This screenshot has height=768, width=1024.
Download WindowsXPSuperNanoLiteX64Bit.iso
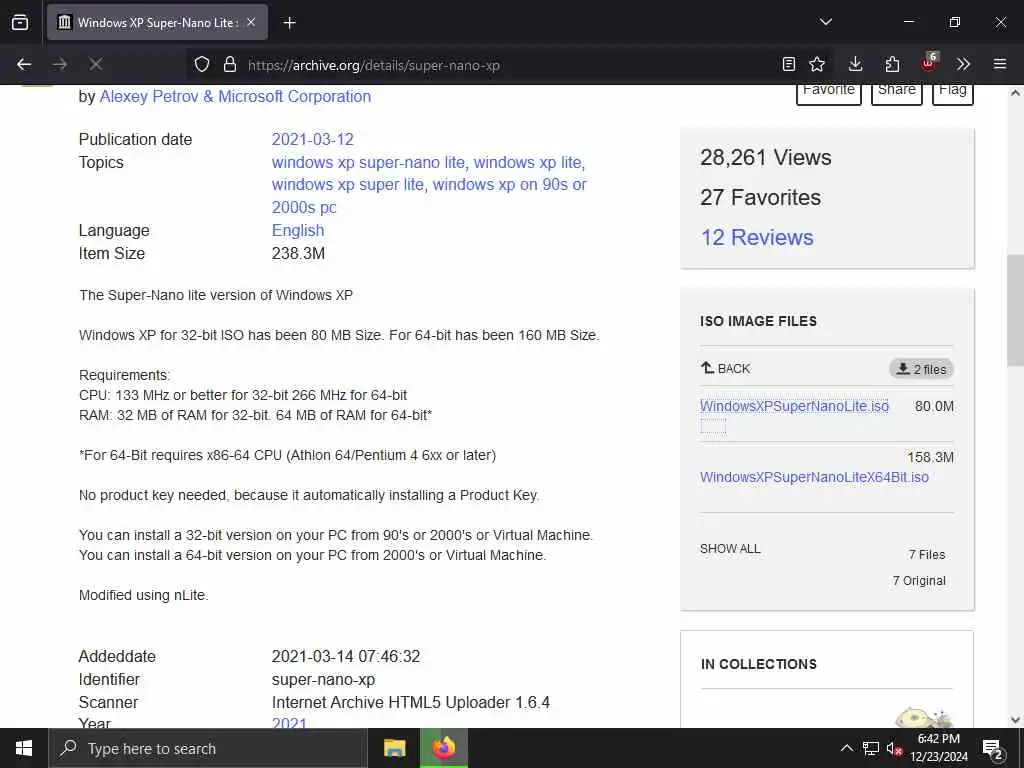(814, 477)
